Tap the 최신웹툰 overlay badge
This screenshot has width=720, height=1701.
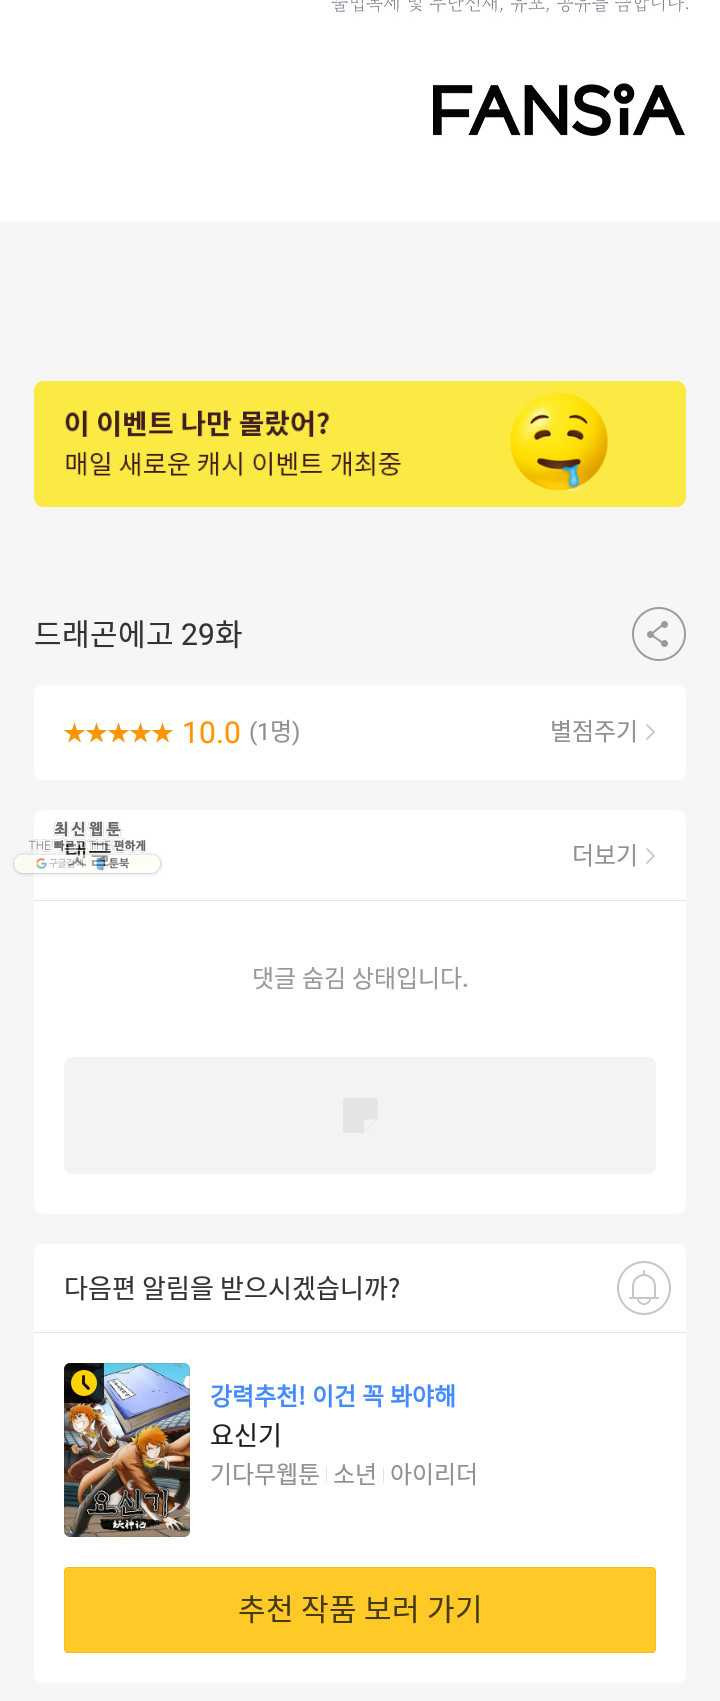click(x=87, y=846)
